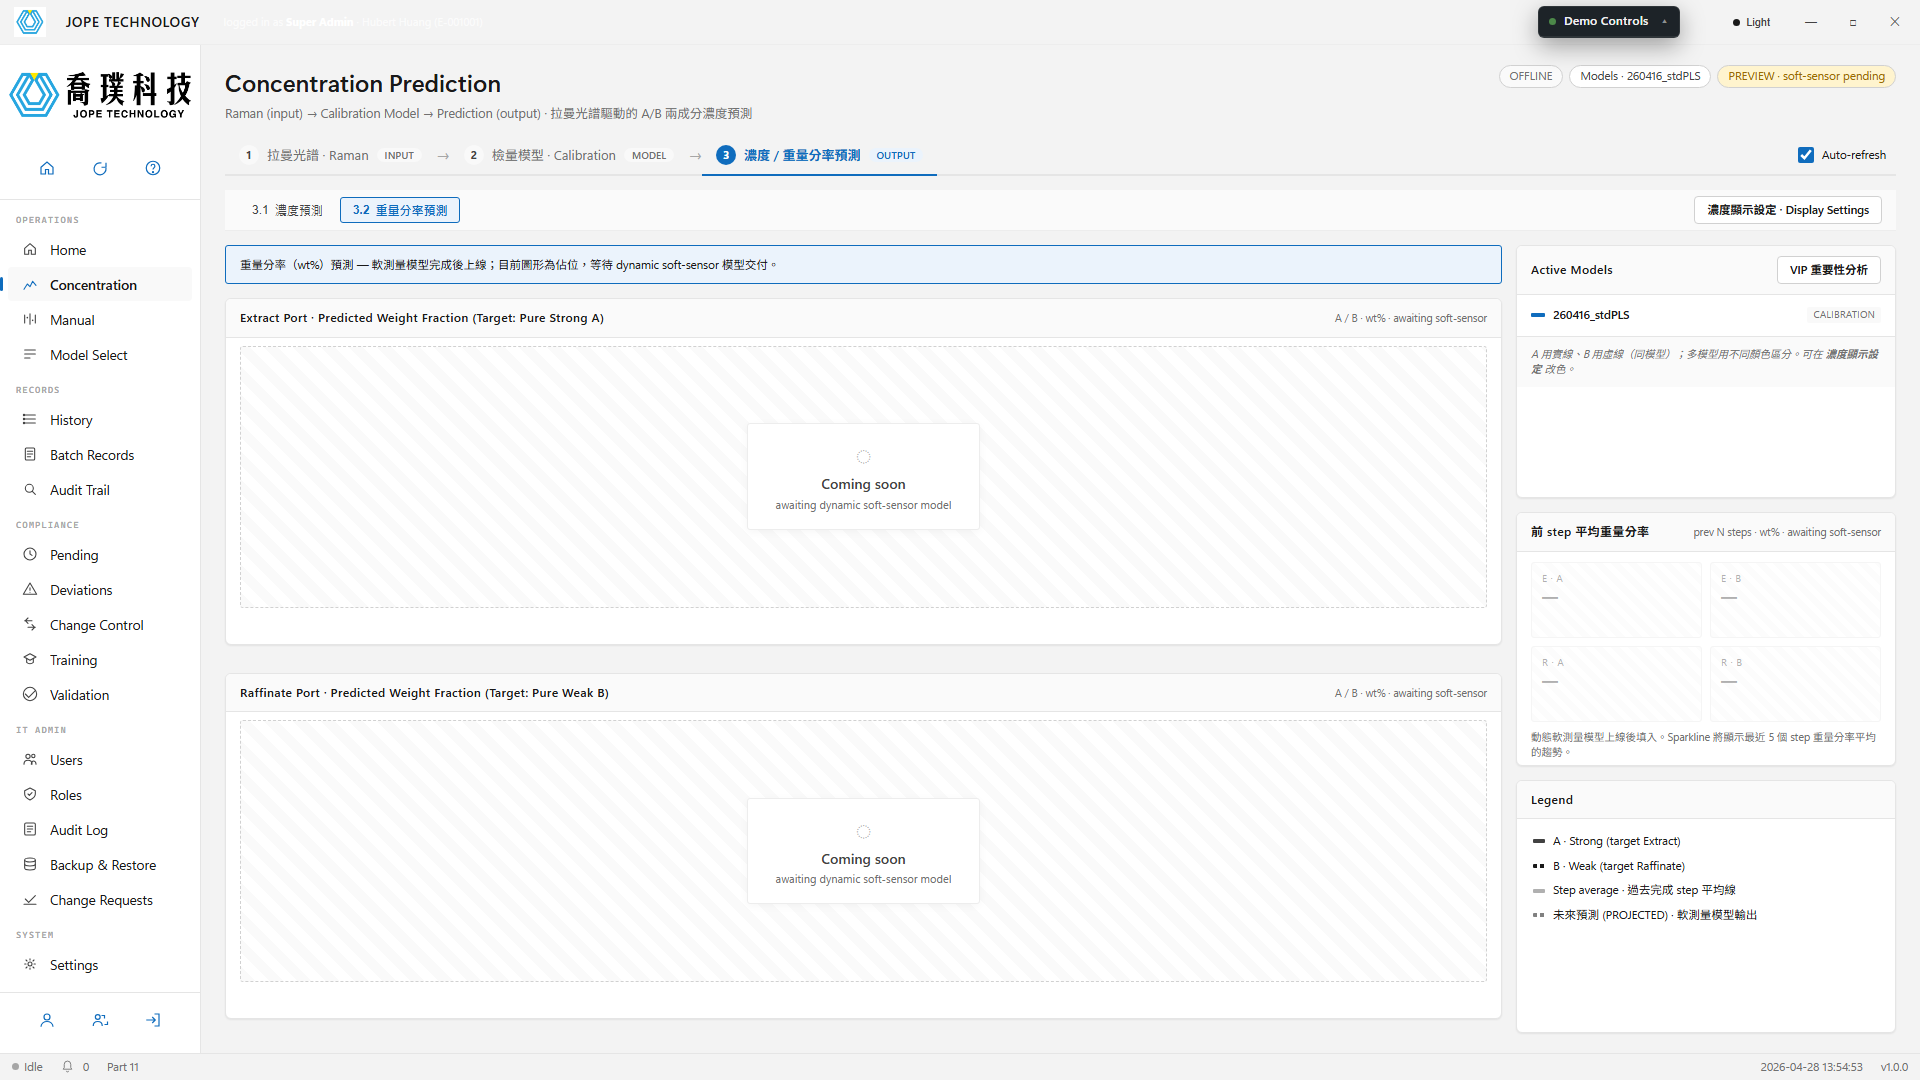Click the OFFLINE status badge
The image size is (1920, 1080).
click(1530, 76)
